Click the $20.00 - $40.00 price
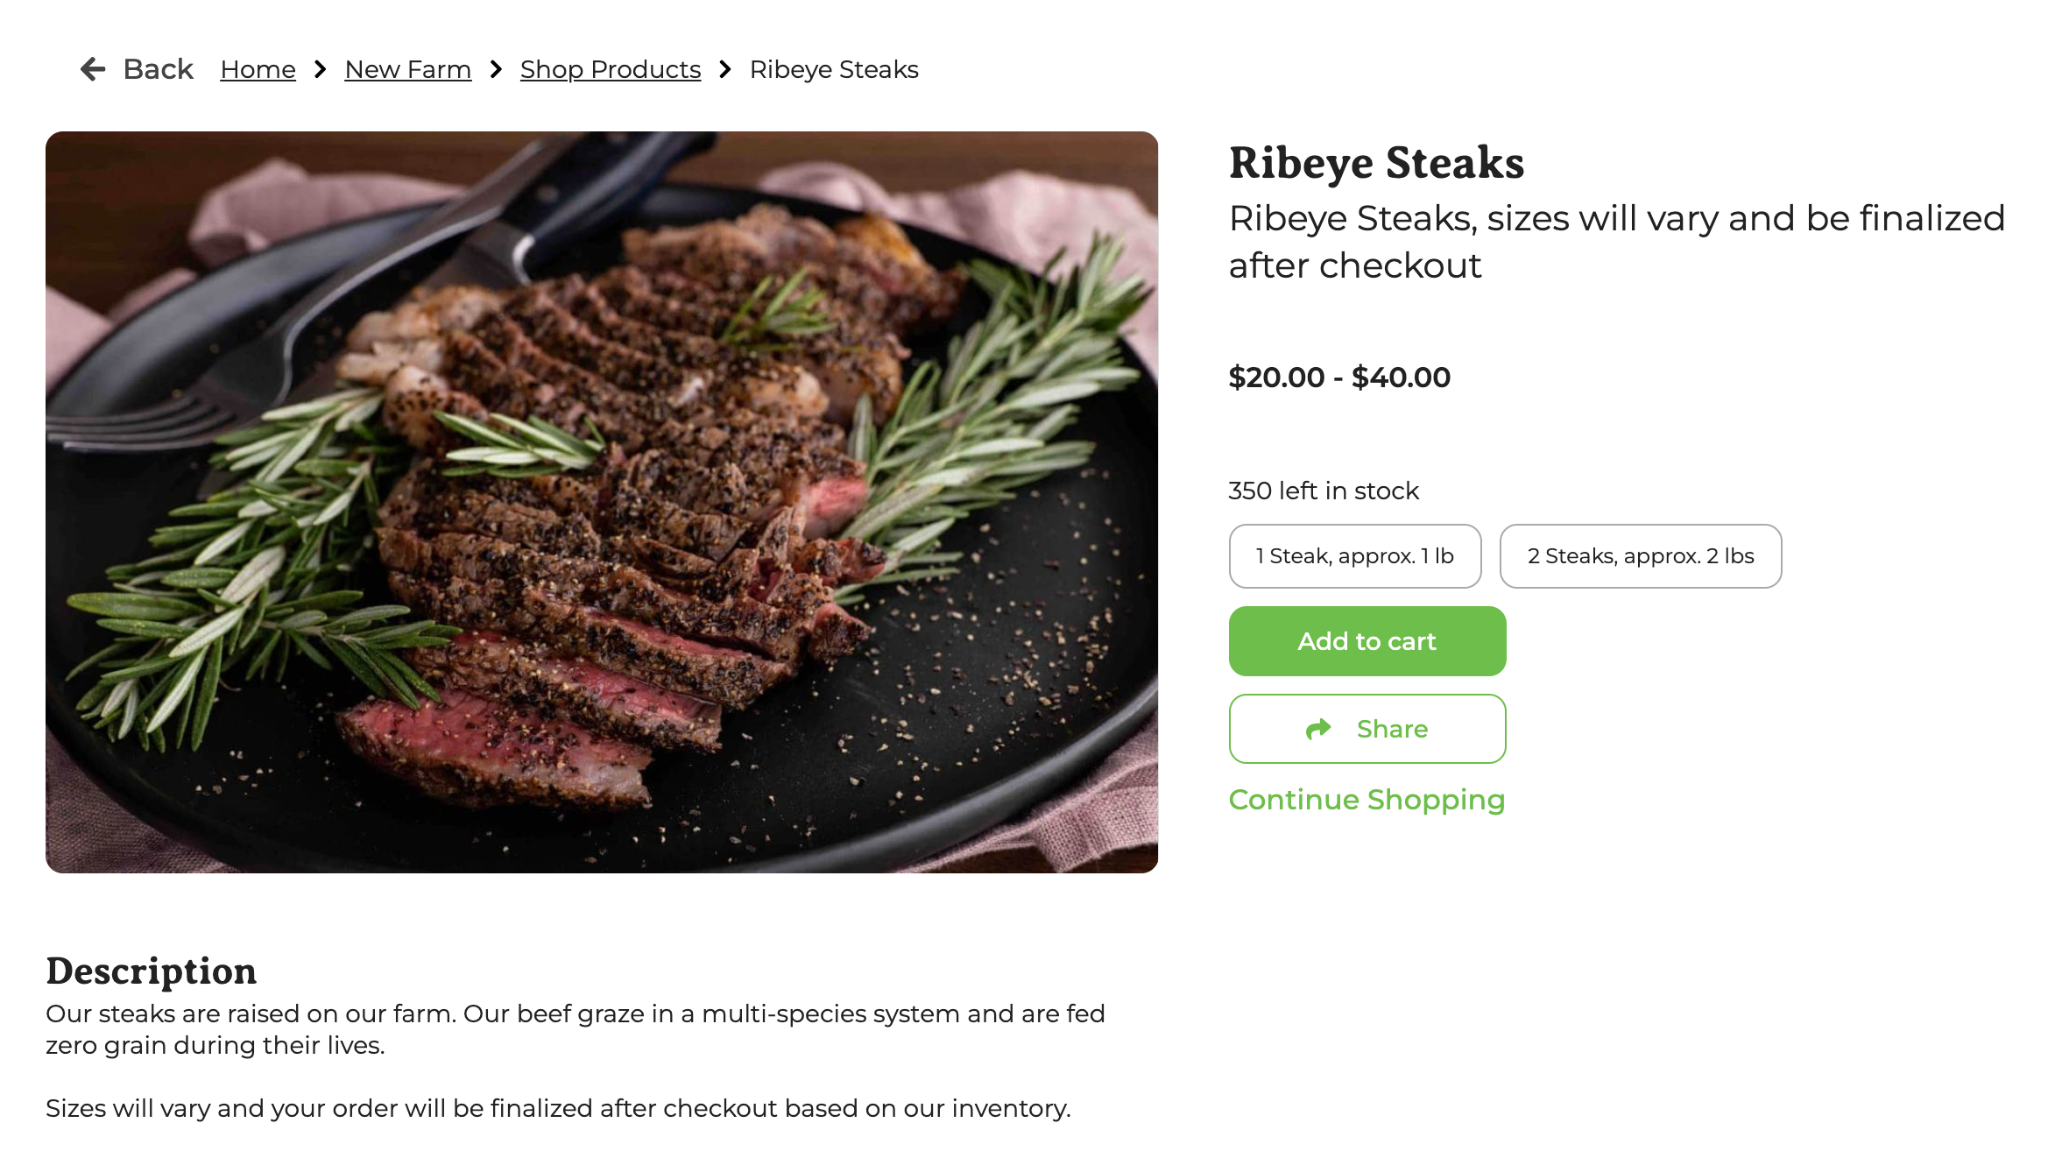2048x1176 pixels. [1339, 377]
